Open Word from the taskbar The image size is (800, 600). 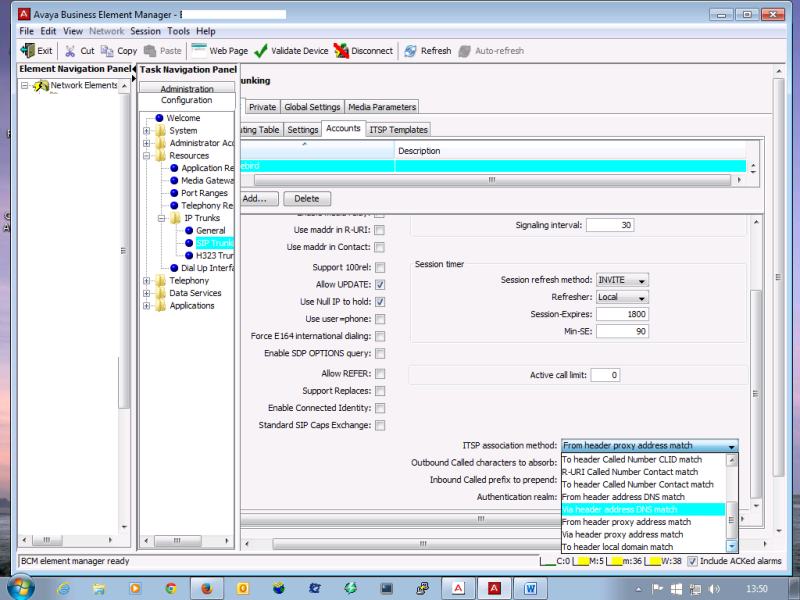pyautogui.click(x=530, y=588)
